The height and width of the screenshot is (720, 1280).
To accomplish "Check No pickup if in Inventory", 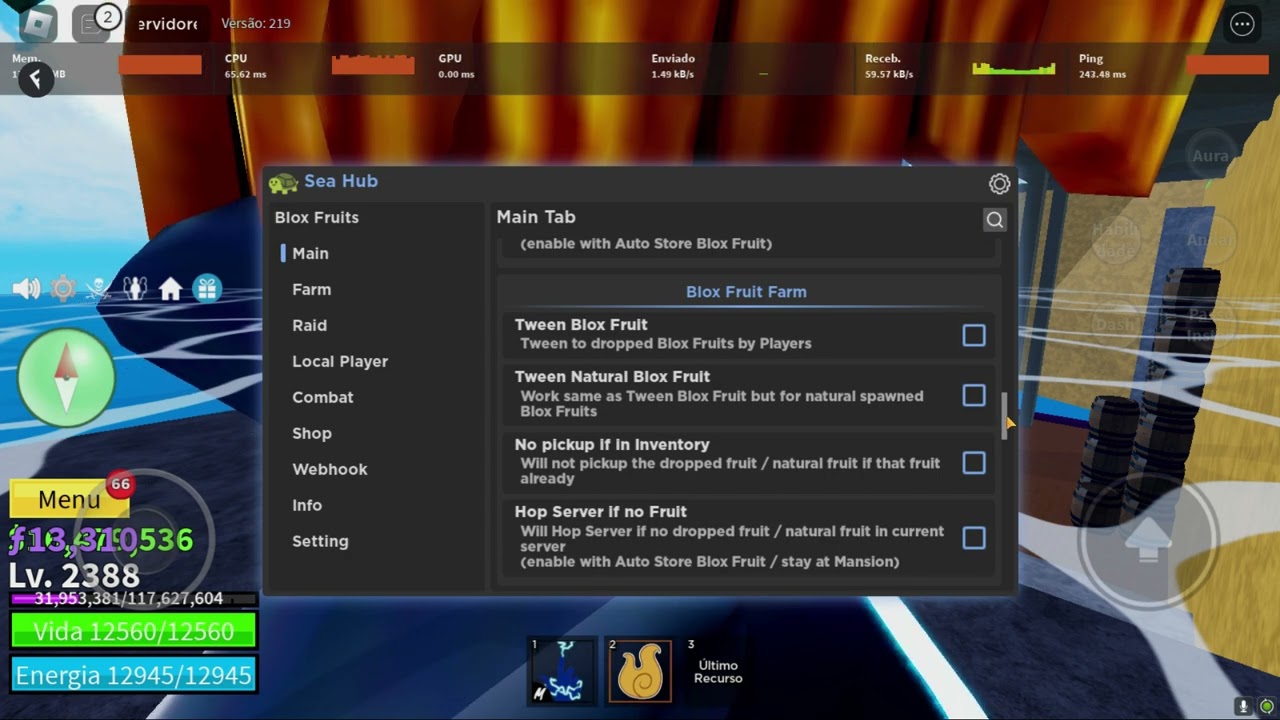I will tap(974, 462).
